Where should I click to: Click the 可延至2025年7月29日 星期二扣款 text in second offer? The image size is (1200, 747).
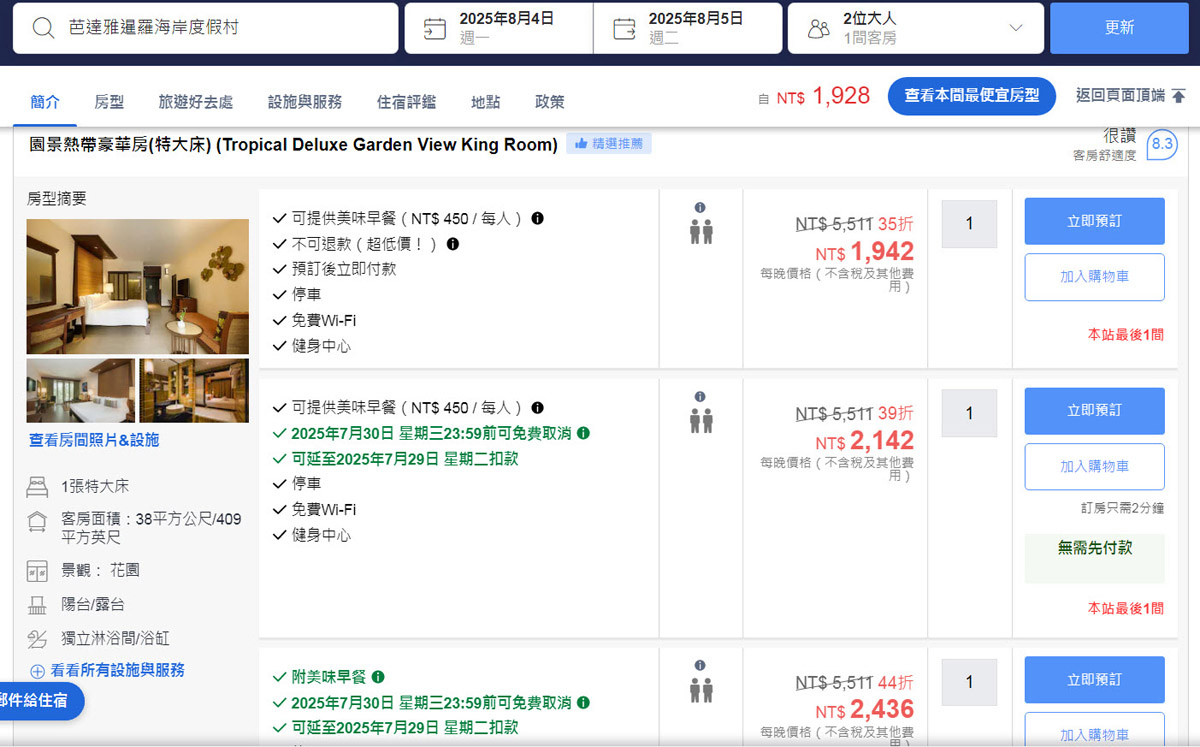click(405, 459)
